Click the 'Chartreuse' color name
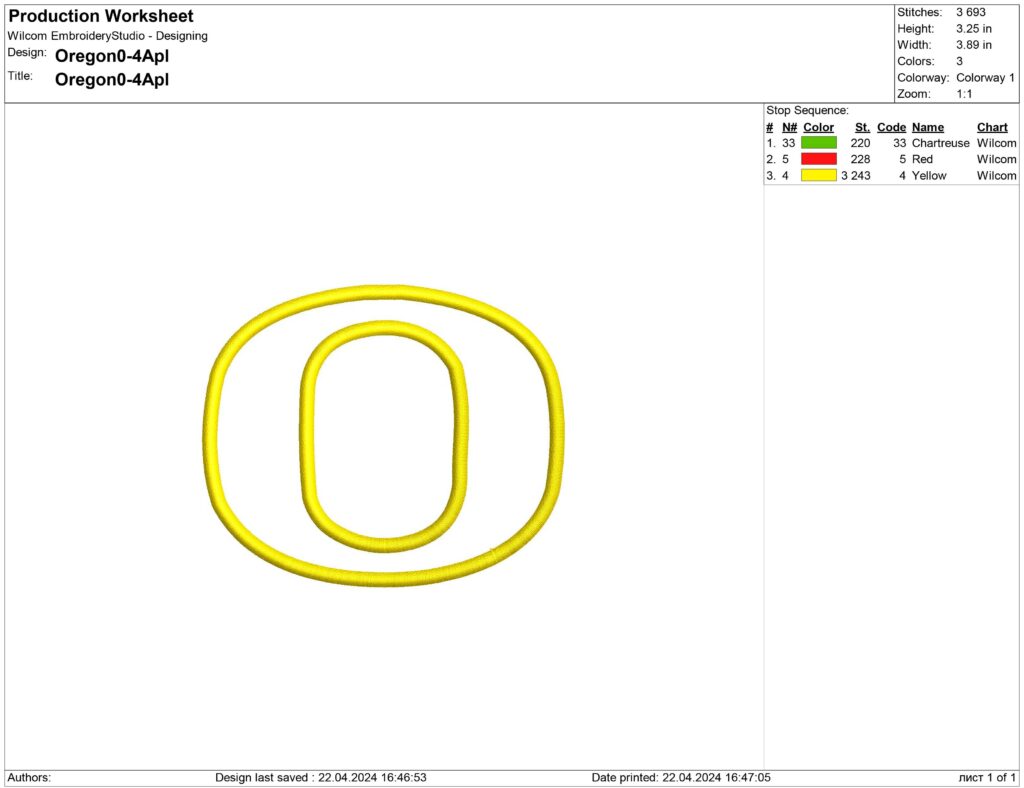This screenshot has height=788, width=1024. pos(940,143)
